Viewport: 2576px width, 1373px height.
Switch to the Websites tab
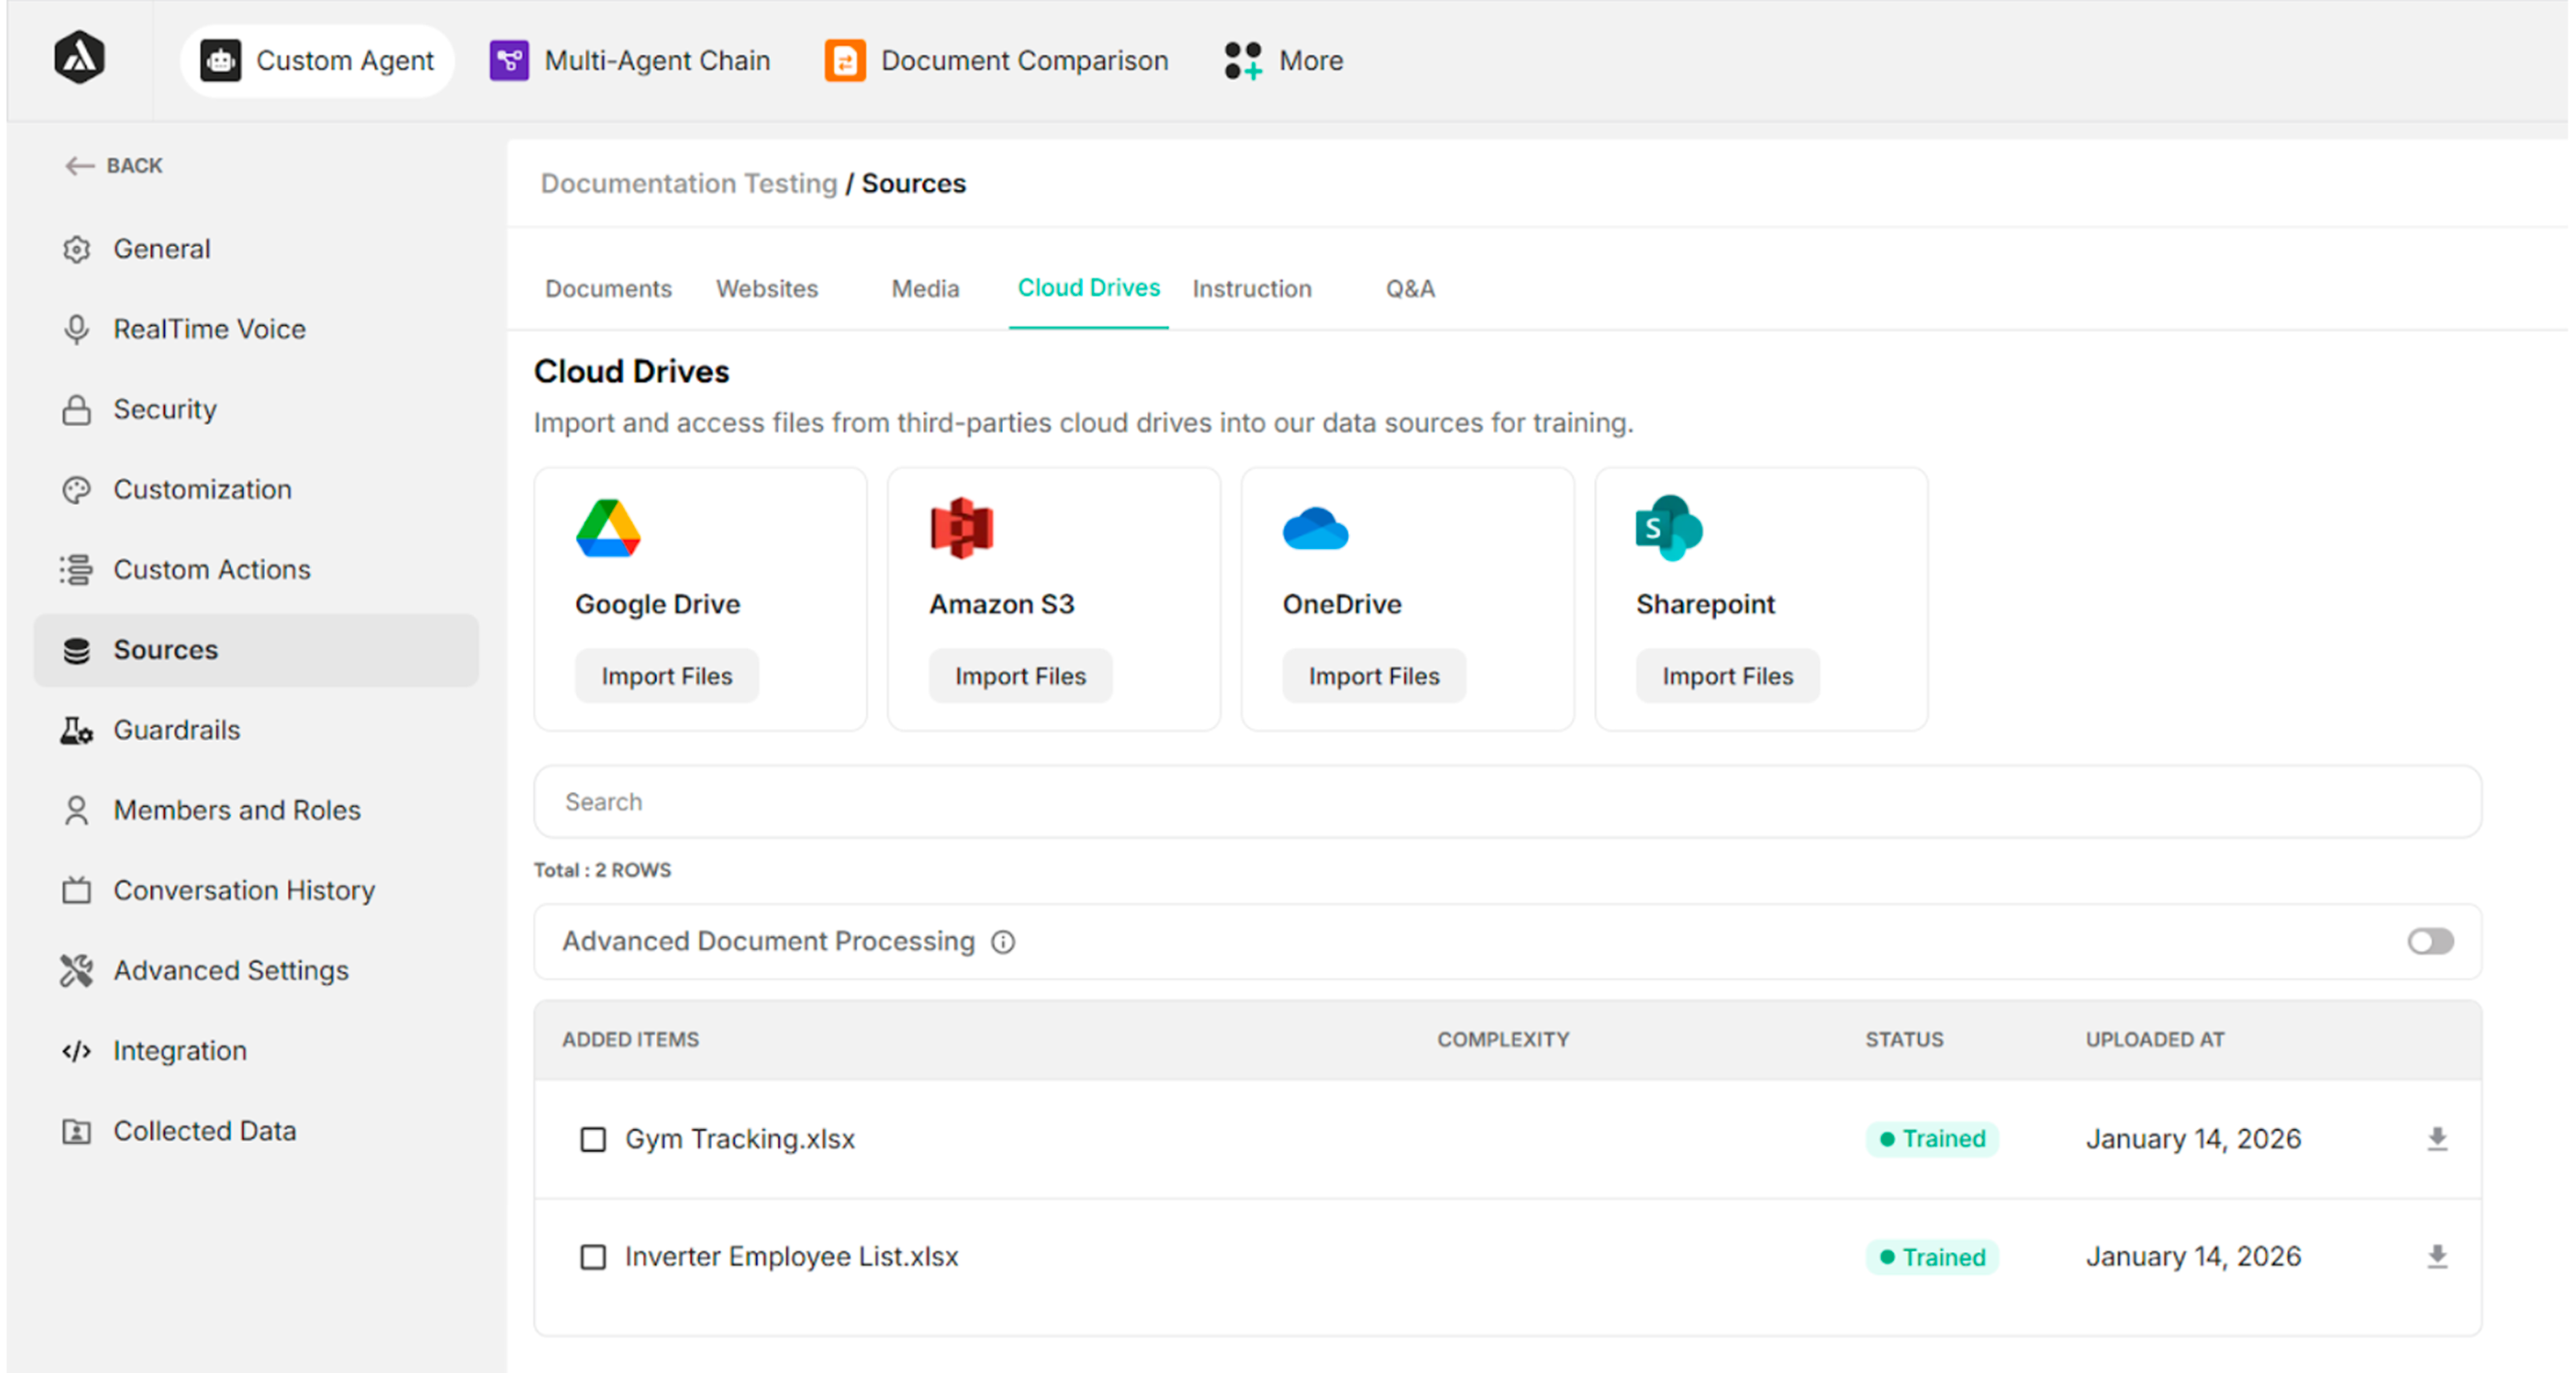(x=766, y=289)
